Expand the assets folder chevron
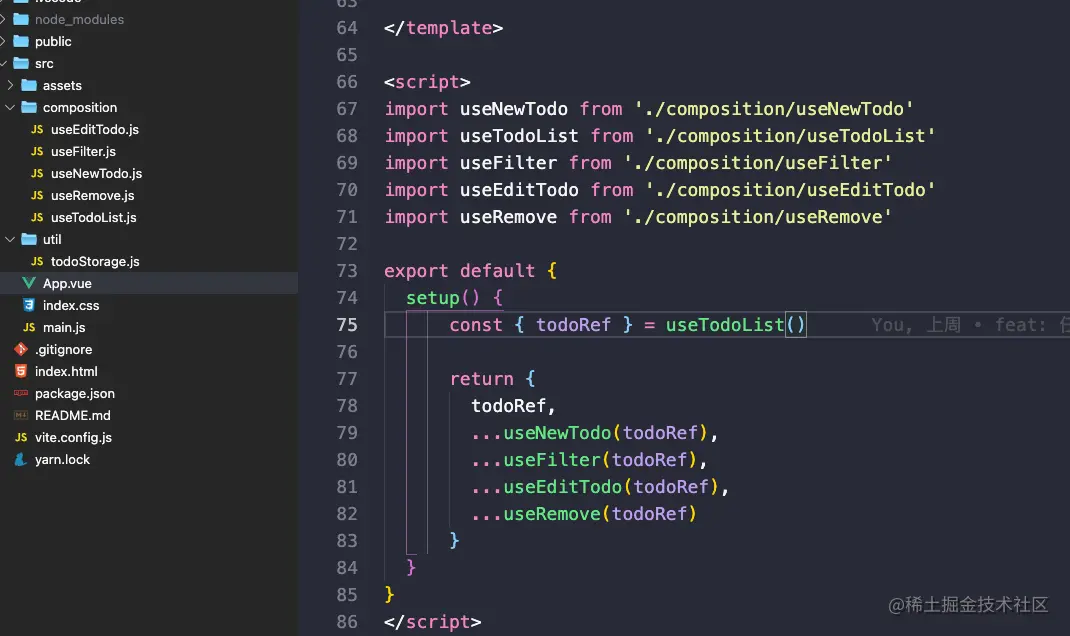Image resolution: width=1070 pixels, height=636 pixels. [10, 85]
